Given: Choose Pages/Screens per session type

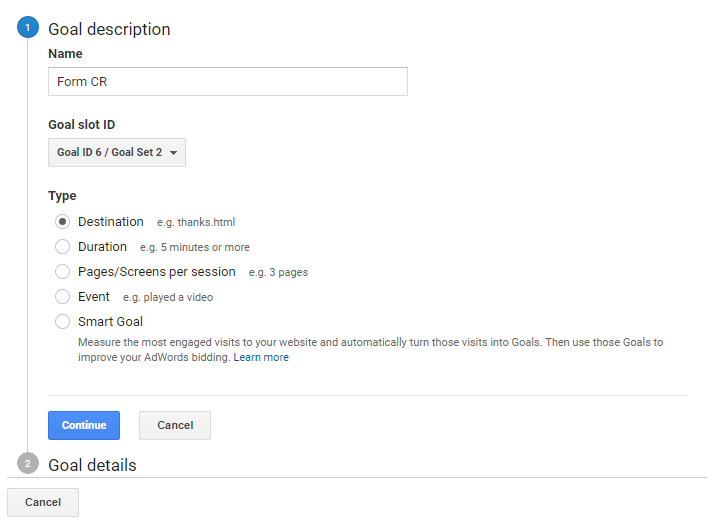Looking at the screenshot, I should tap(62, 272).
